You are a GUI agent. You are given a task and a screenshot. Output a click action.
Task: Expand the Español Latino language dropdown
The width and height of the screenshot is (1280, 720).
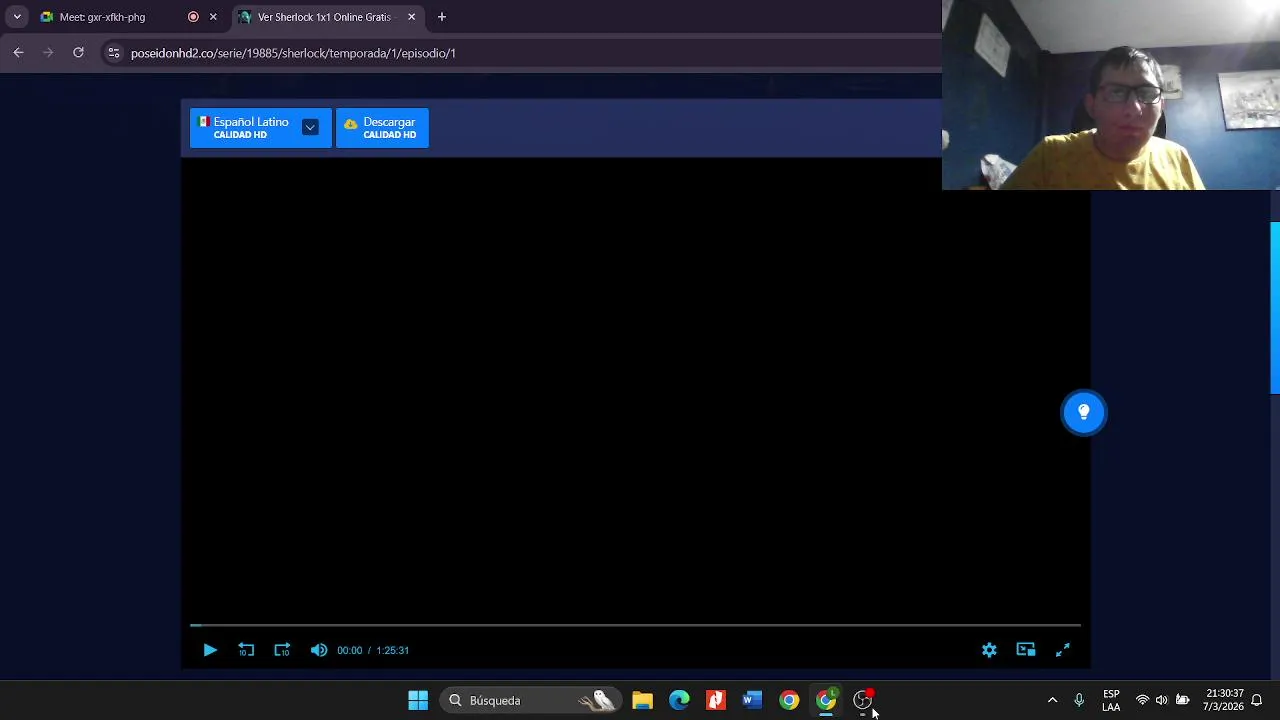pyautogui.click(x=310, y=127)
